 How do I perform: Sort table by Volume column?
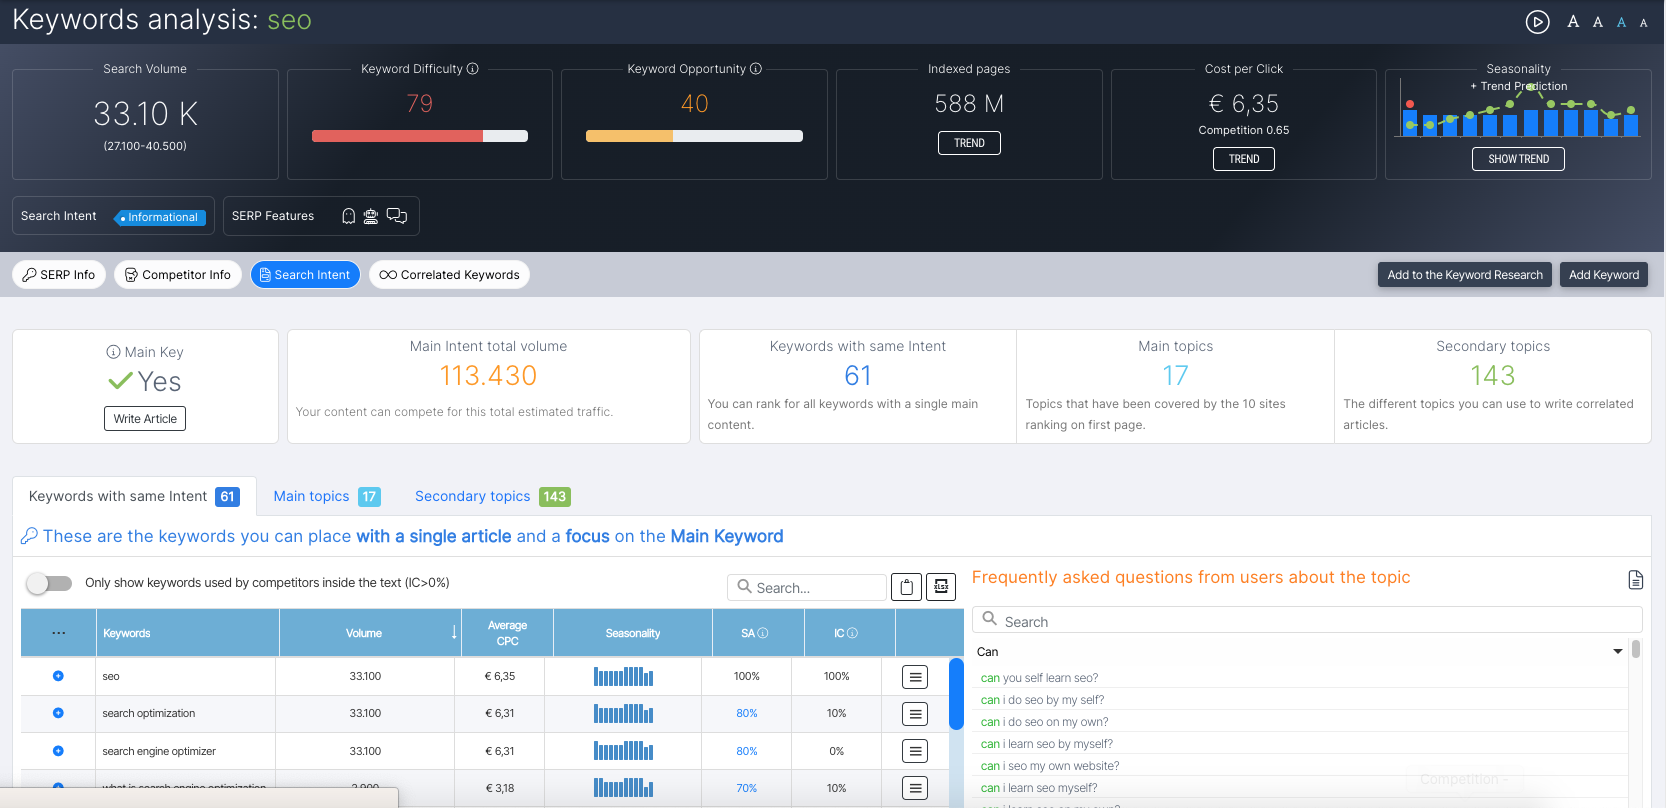click(369, 633)
